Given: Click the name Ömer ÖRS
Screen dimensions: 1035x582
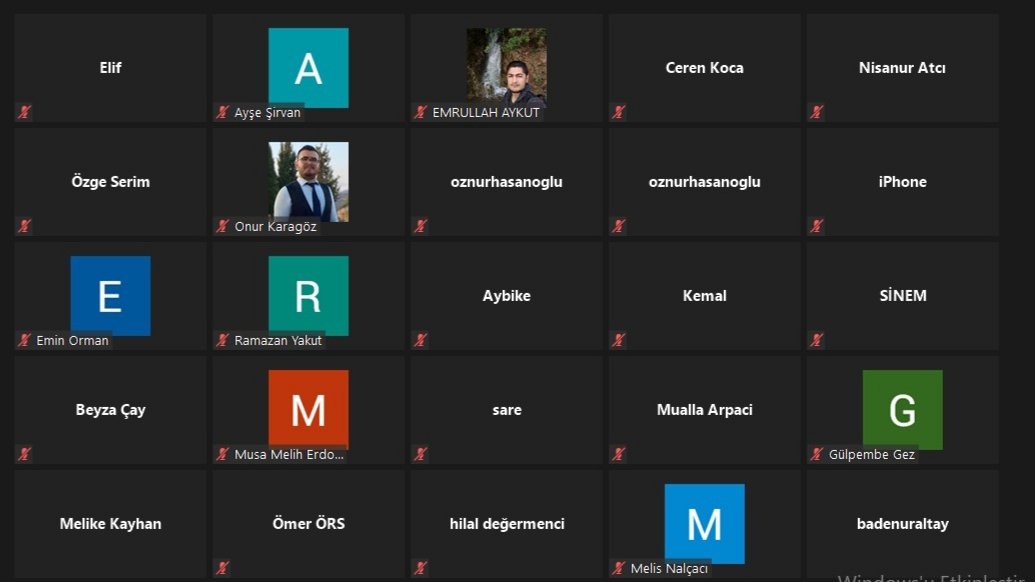Looking at the screenshot, I should click(308, 523).
